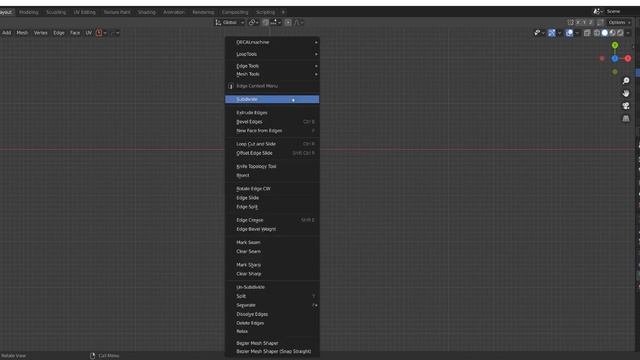Toggle Y axis mesh mirror

tap(584, 22)
